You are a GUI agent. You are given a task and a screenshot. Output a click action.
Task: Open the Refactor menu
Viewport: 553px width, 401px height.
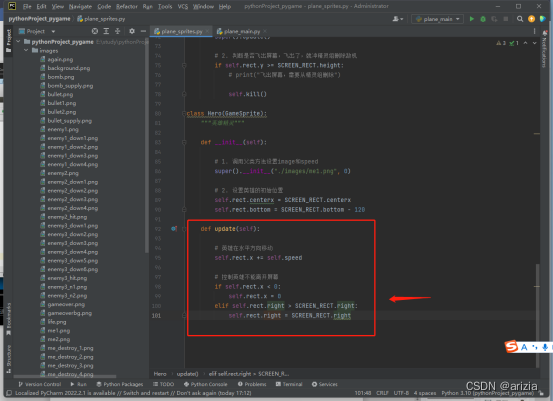[x=127, y=6]
